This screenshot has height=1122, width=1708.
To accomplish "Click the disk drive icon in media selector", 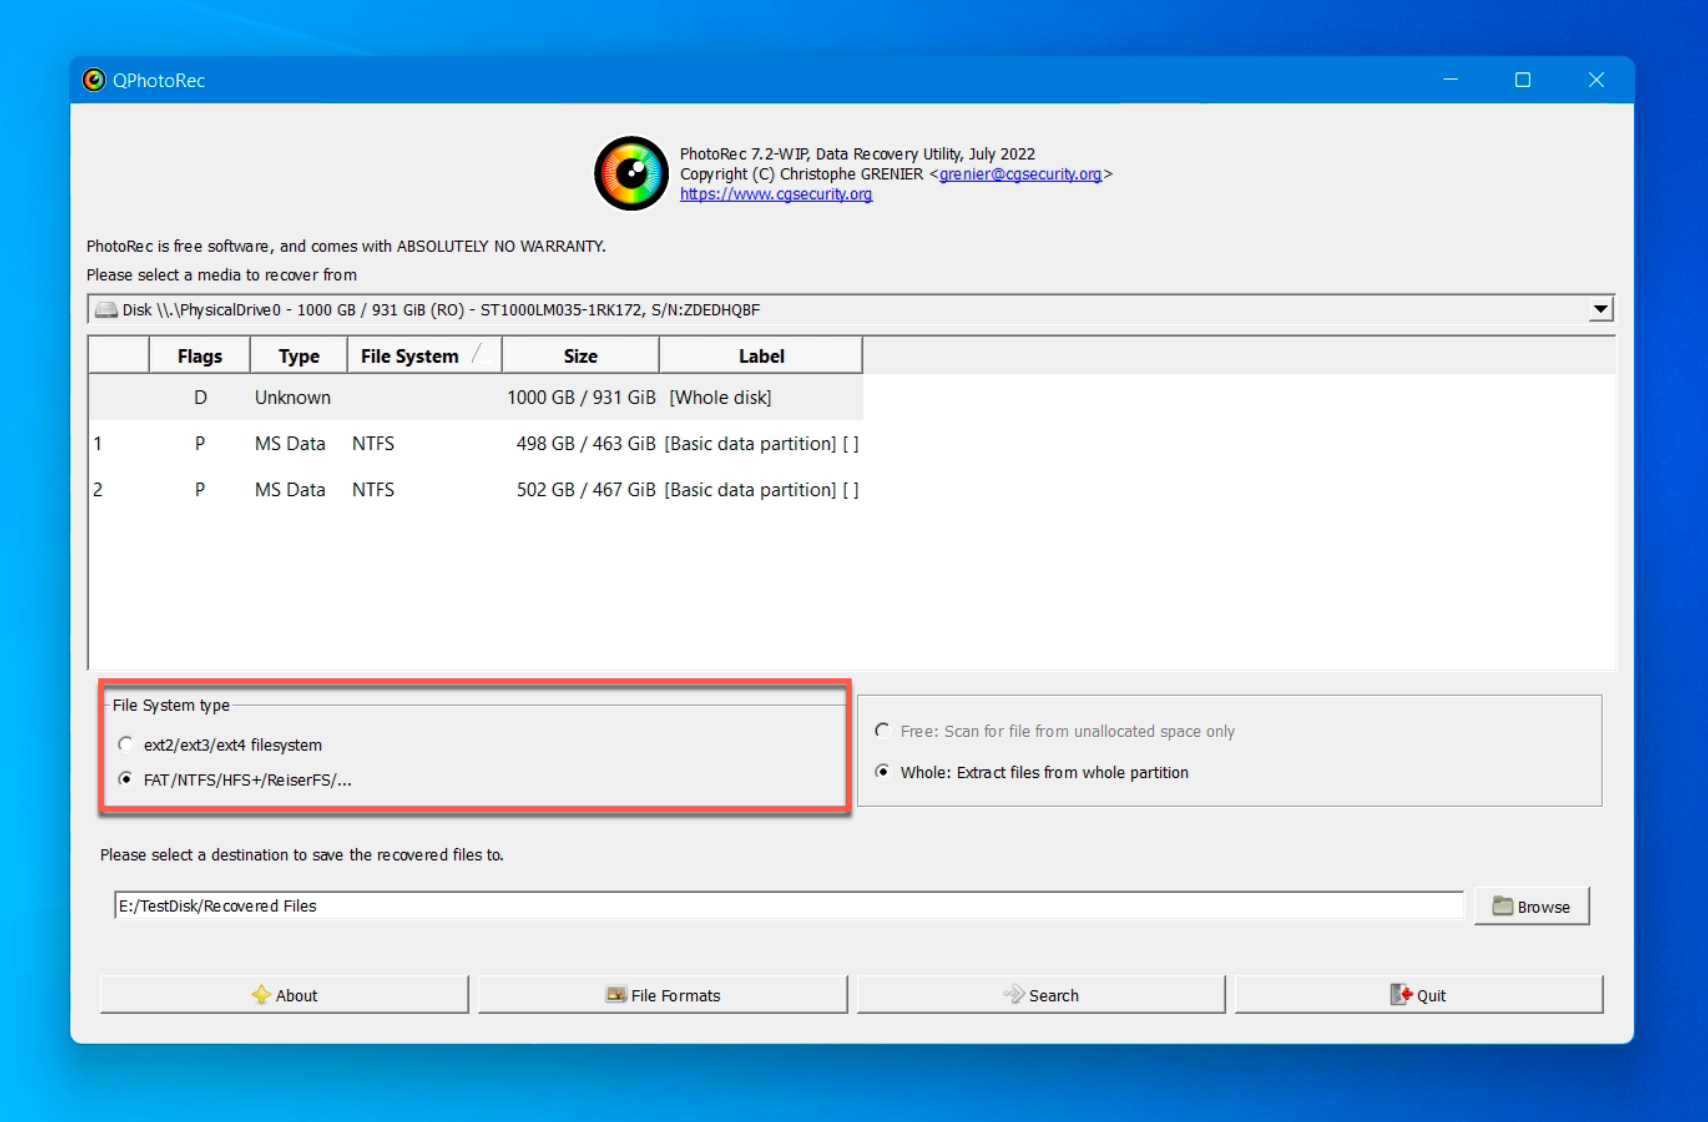I will coord(105,310).
